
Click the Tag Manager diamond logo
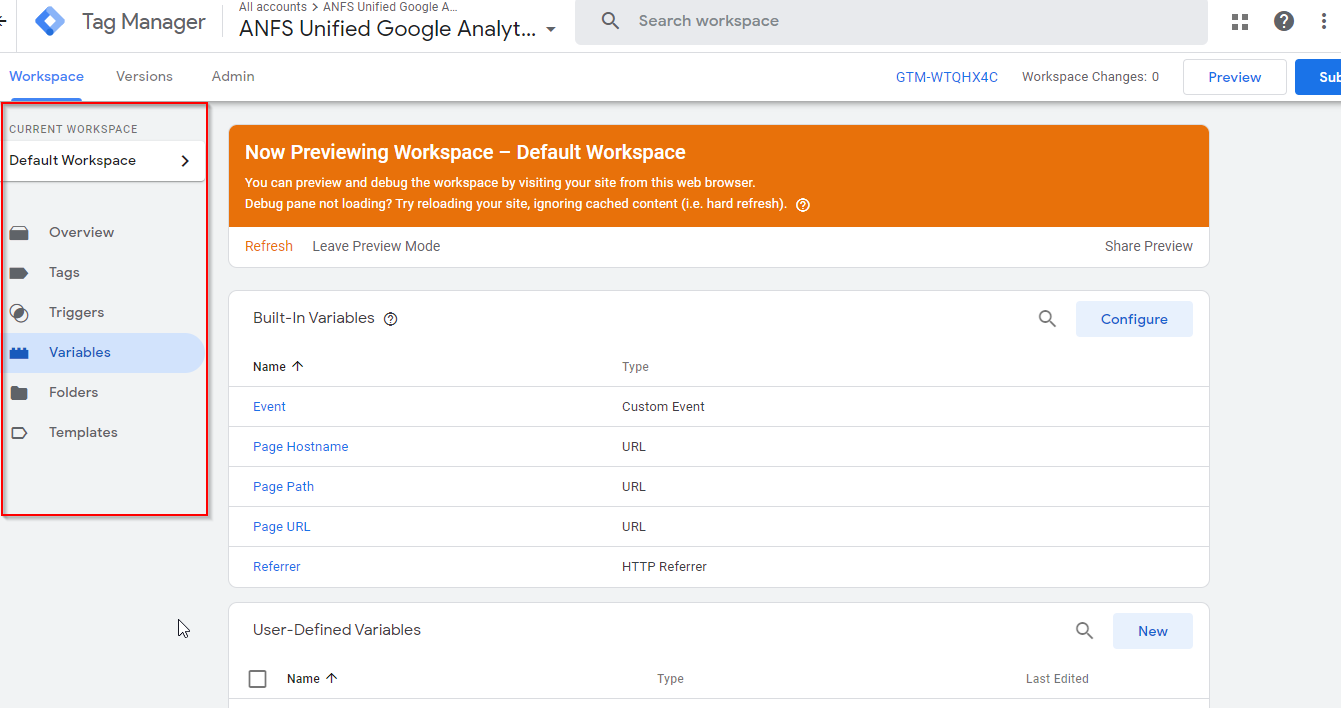[49, 20]
